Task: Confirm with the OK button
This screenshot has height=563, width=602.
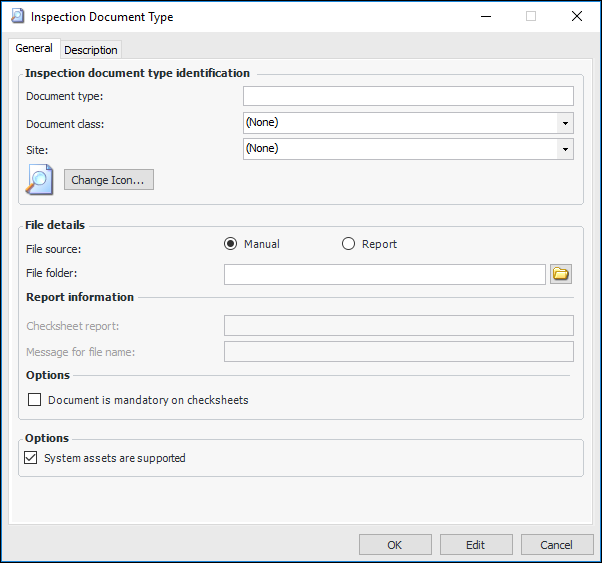Action: [394, 545]
